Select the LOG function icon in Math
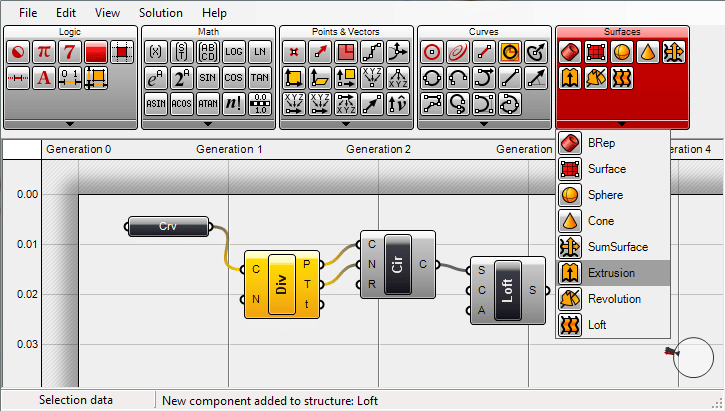Image resolution: width=725 pixels, height=411 pixels. click(234, 51)
